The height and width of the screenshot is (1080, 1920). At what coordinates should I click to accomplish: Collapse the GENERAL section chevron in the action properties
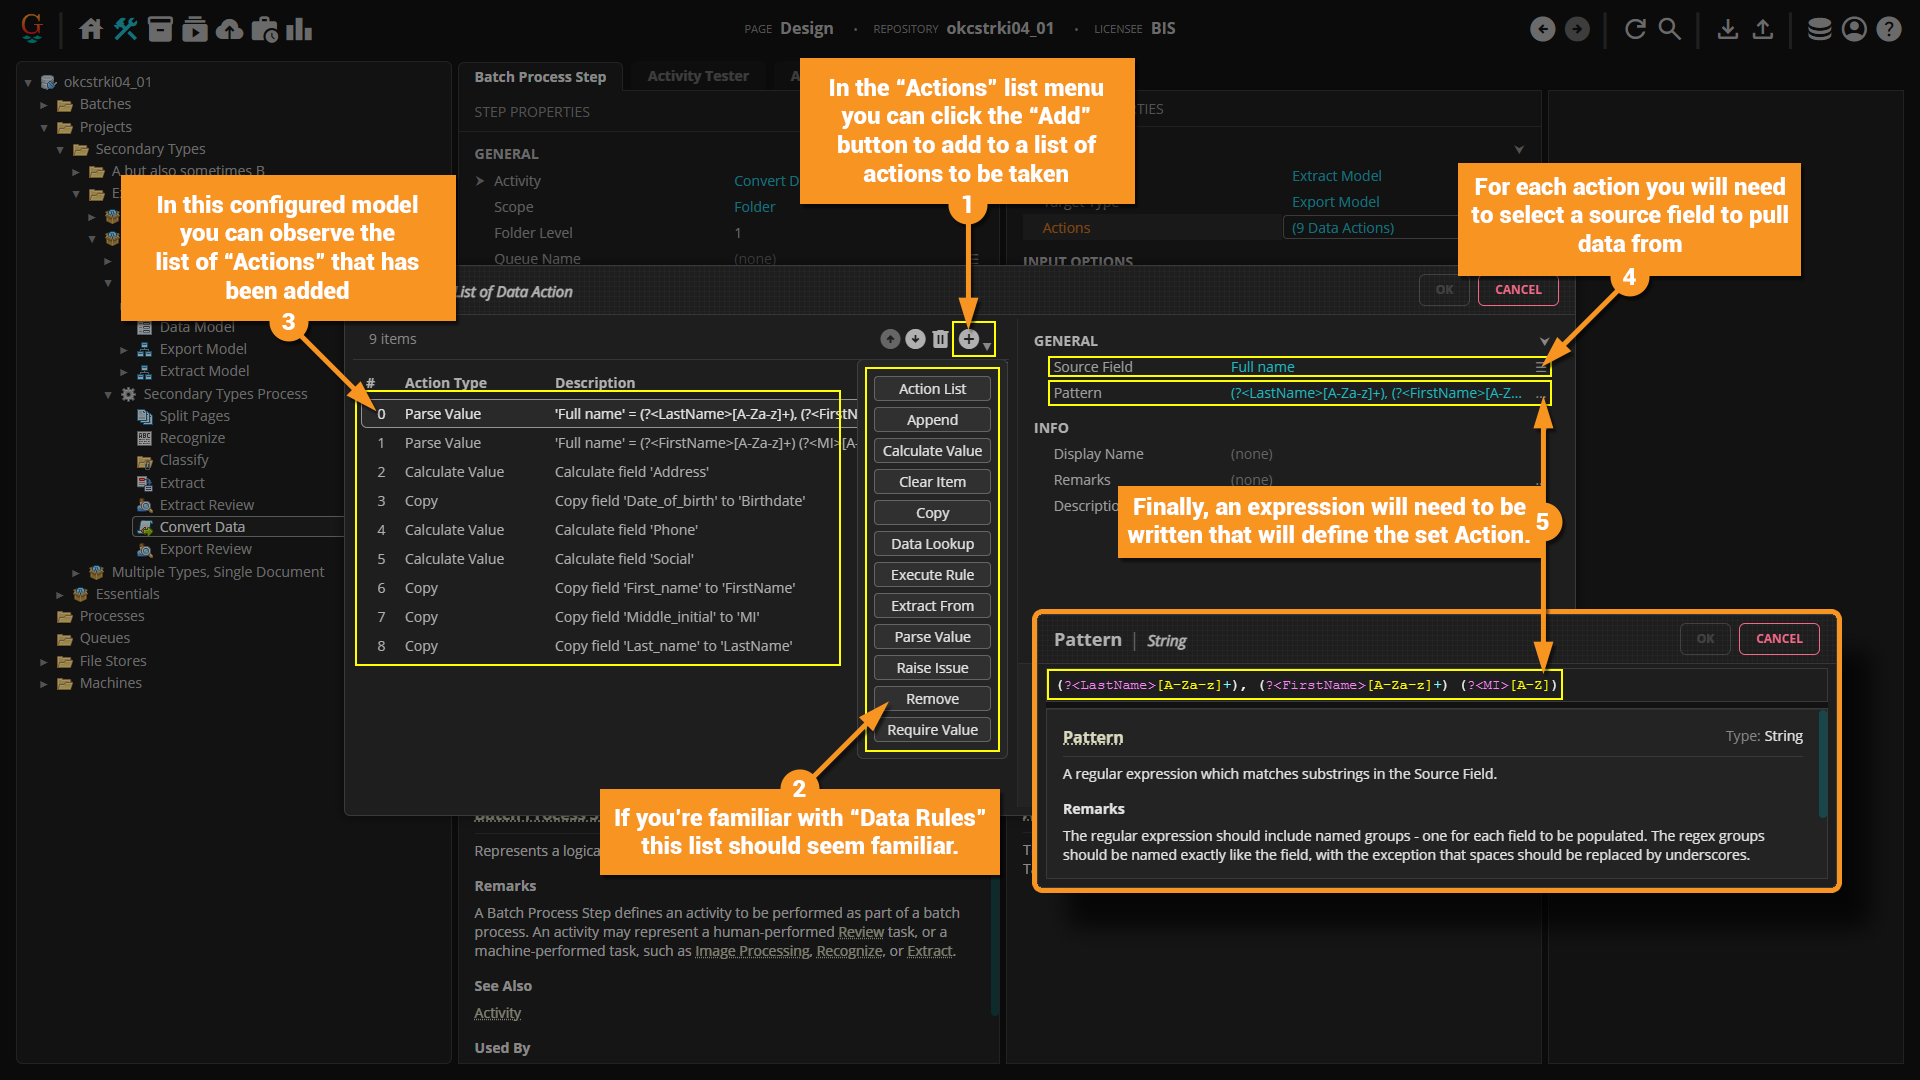1544,341
